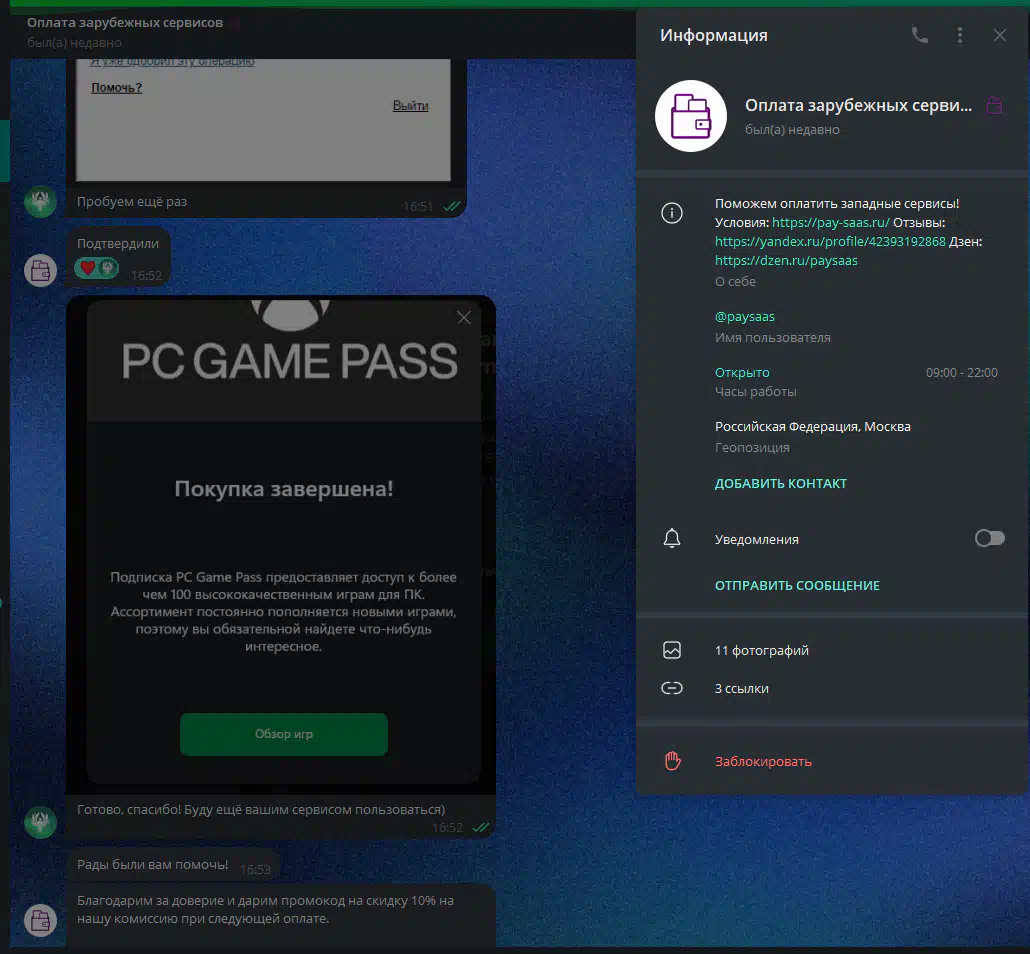Open the https://dzen.ru/paysaas link
This screenshot has height=954, width=1030.
[786, 261]
